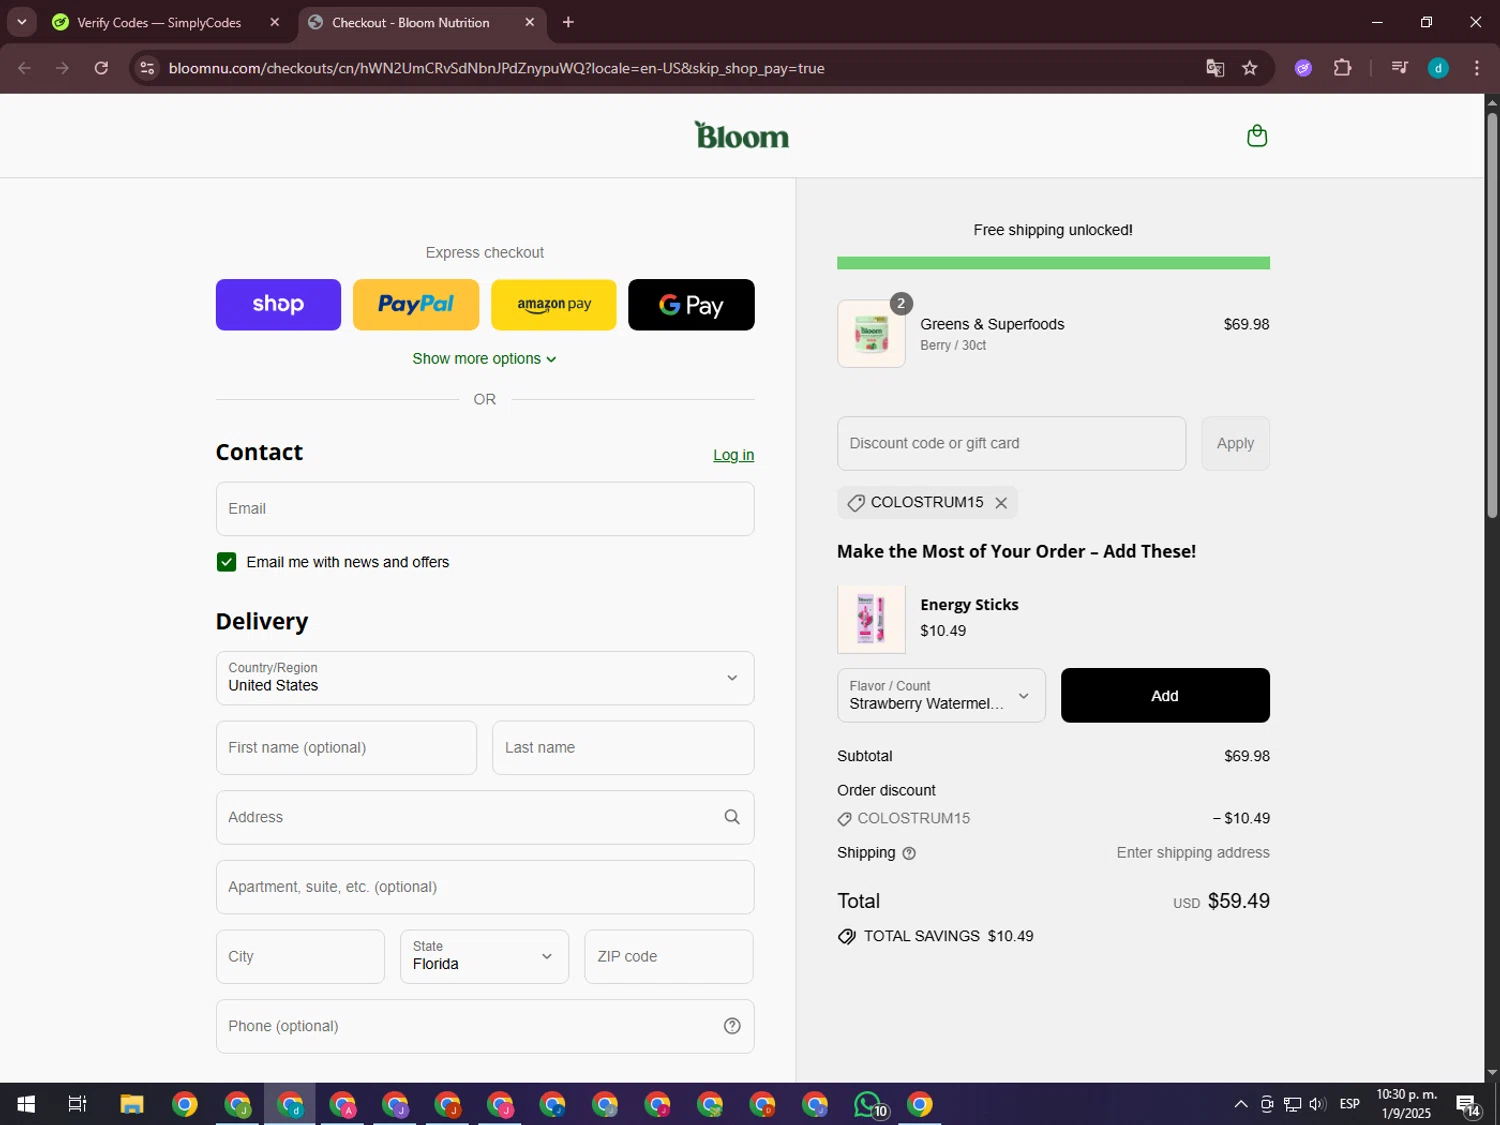The image size is (1500, 1125).
Task: Click the translate page icon in address bar
Action: 1215,68
